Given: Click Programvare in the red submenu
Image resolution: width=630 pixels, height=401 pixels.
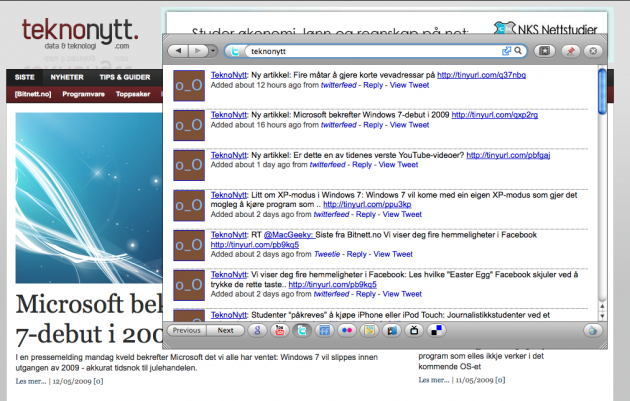Looking at the screenshot, I should click(83, 94).
